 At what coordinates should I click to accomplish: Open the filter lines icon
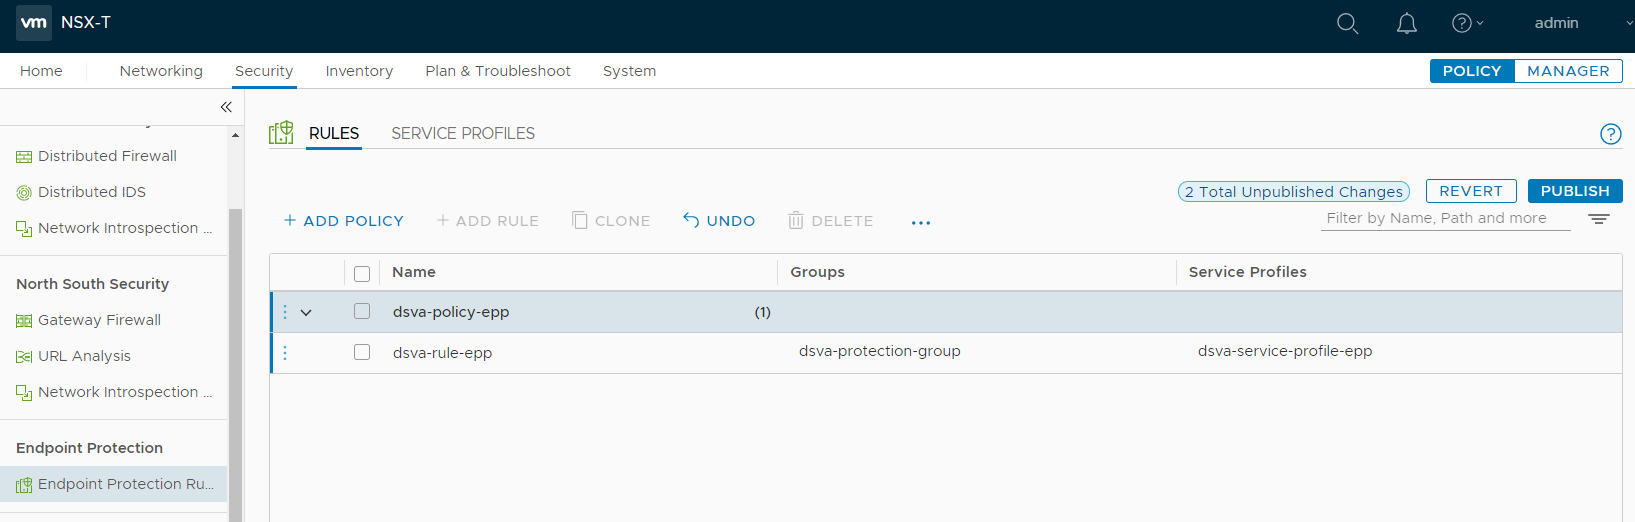pyautogui.click(x=1598, y=219)
